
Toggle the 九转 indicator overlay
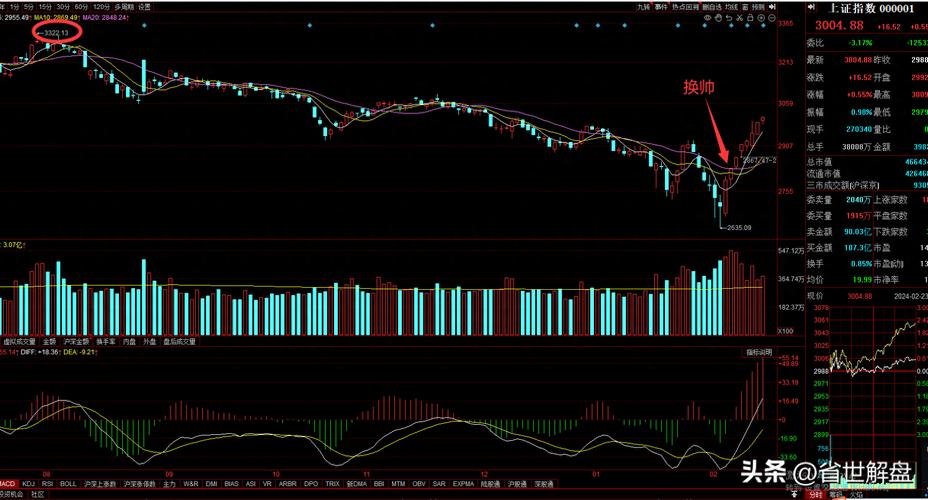click(642, 7)
